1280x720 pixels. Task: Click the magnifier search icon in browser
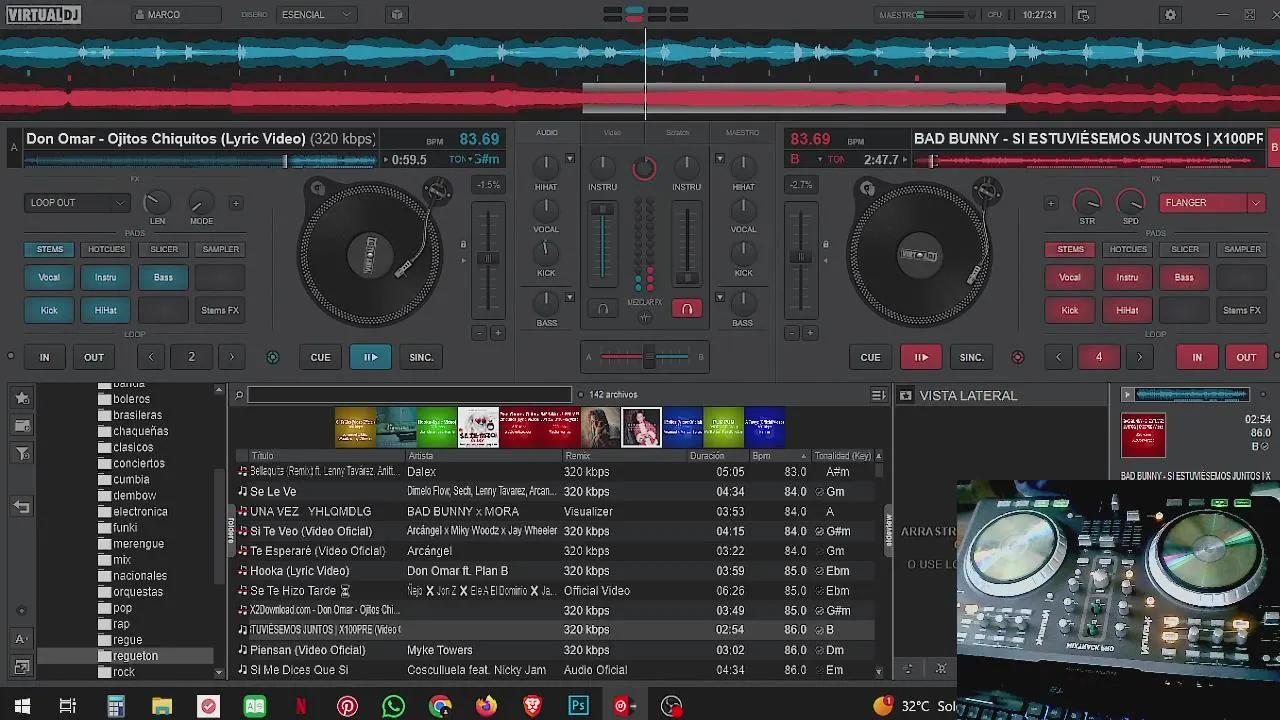[x=239, y=395]
